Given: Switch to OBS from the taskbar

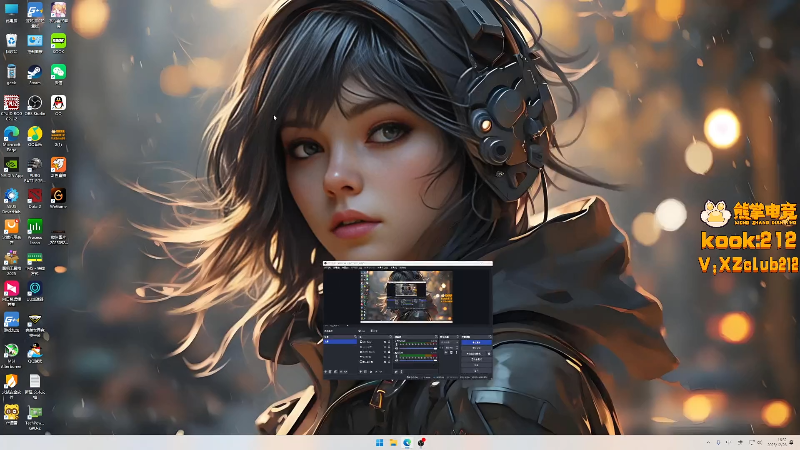Looking at the screenshot, I should tap(421, 443).
